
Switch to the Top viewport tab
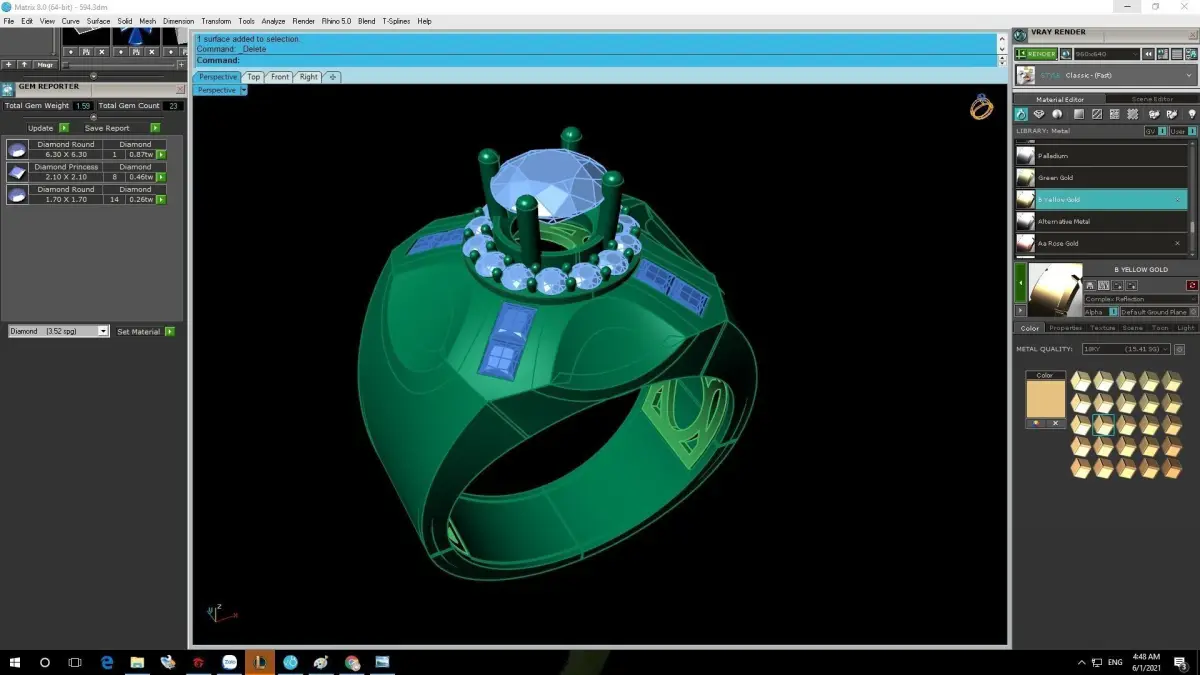point(254,77)
